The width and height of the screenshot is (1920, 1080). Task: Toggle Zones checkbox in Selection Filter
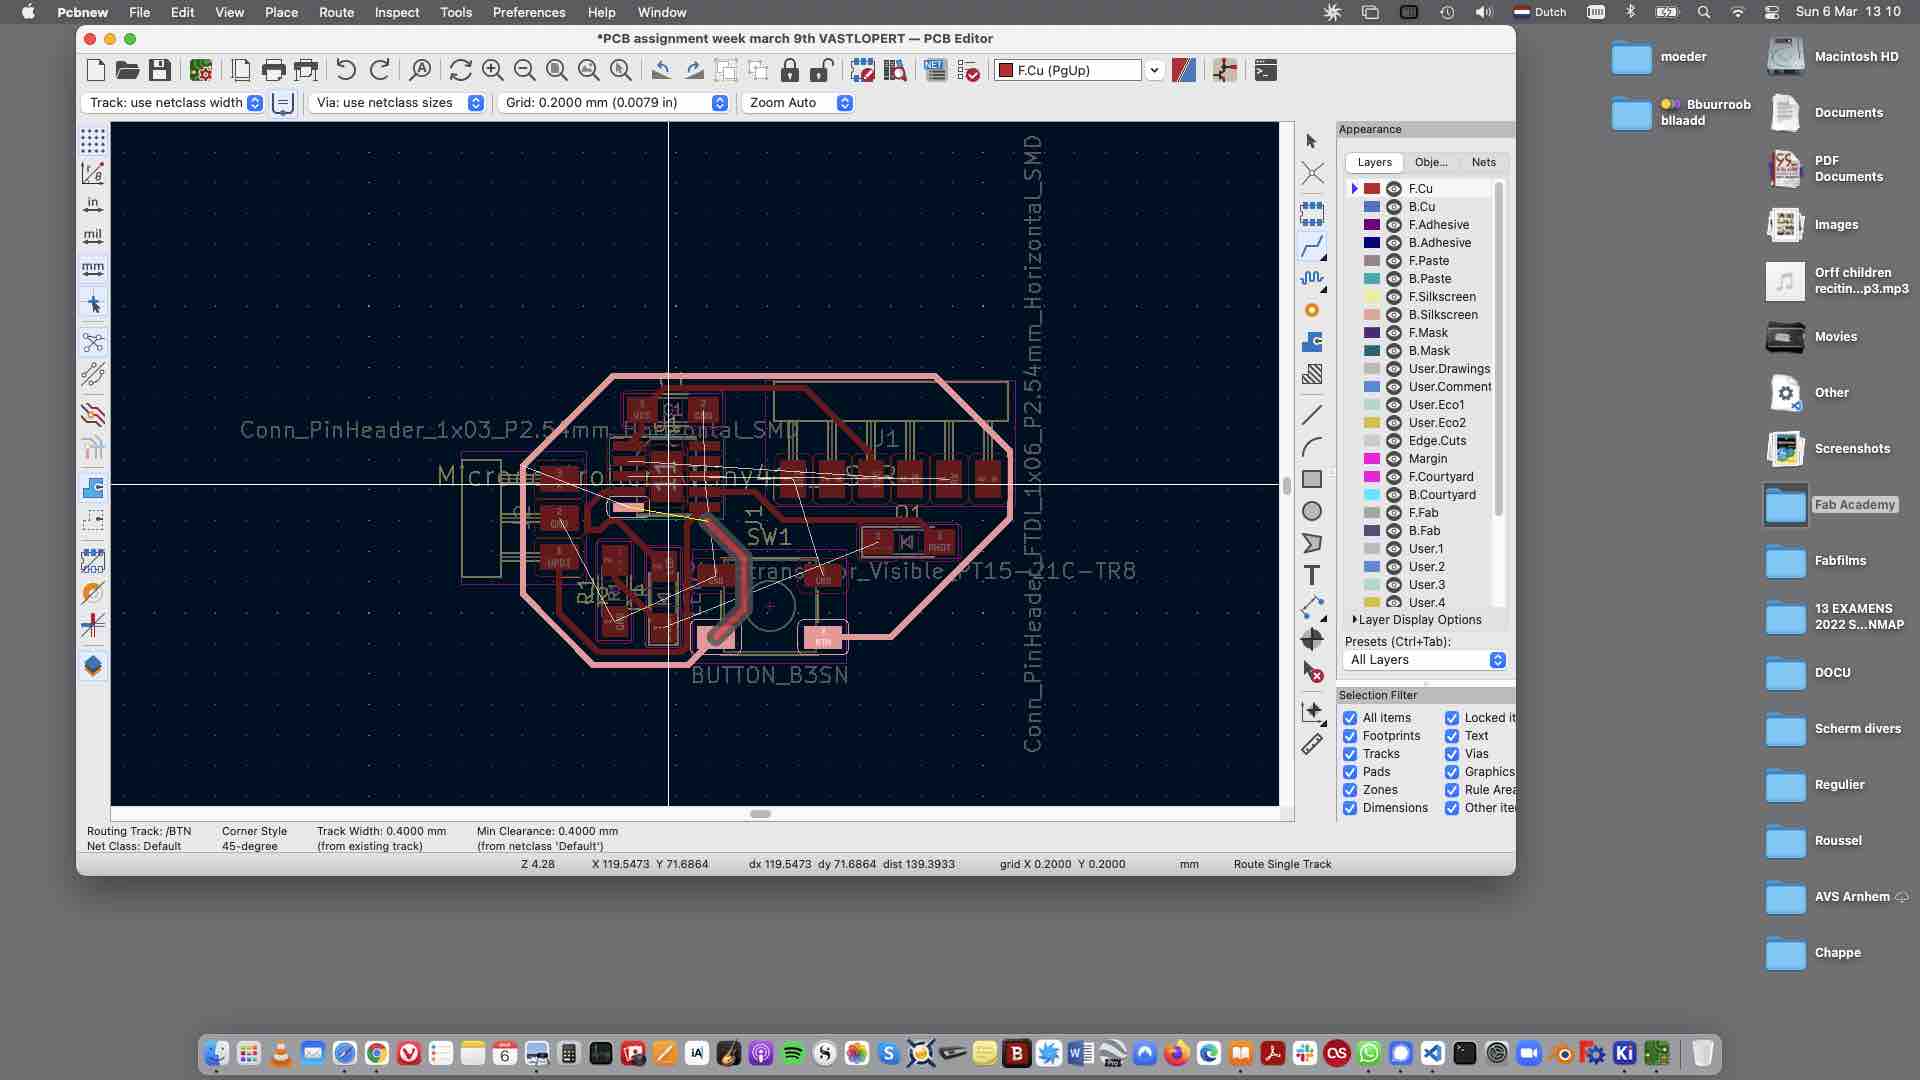click(x=1350, y=789)
